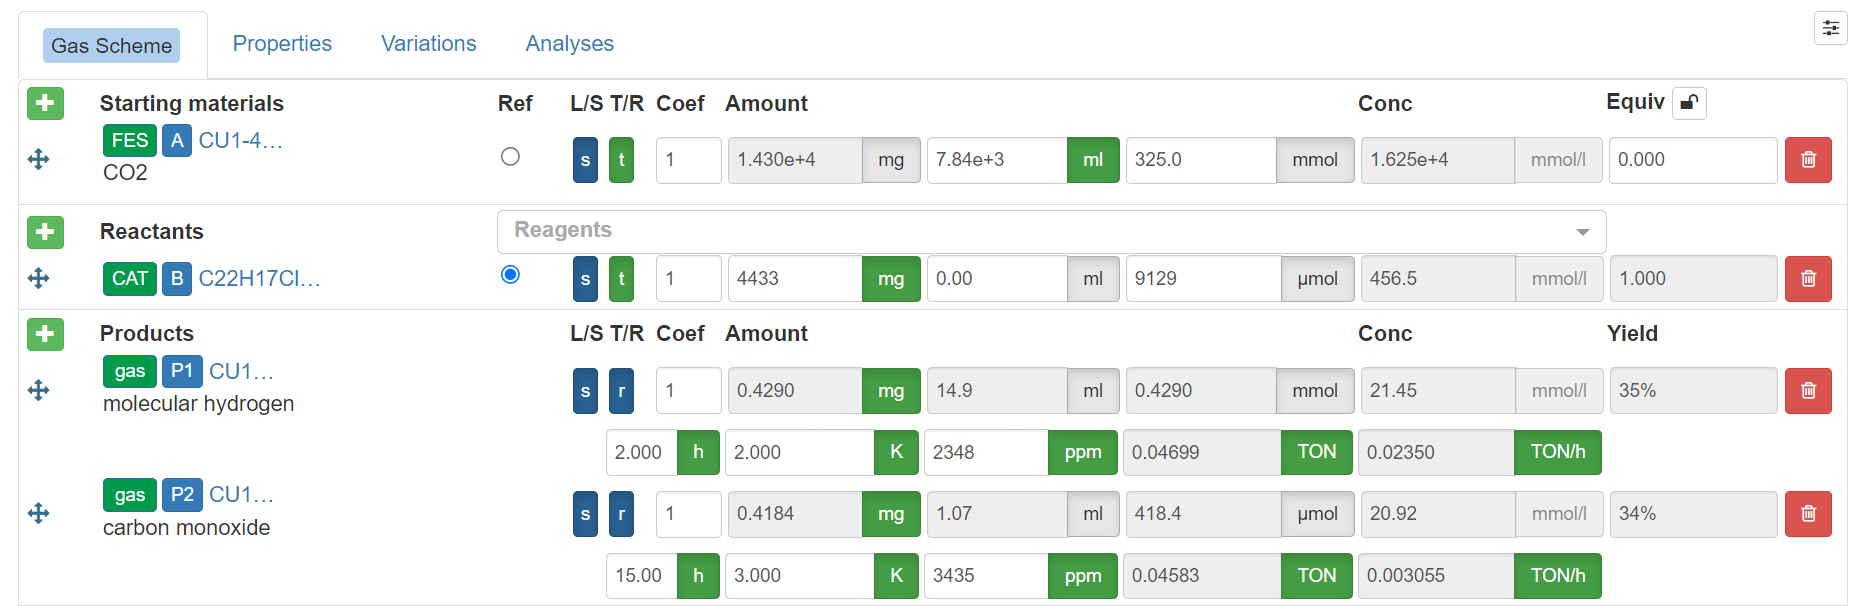The height and width of the screenshot is (606, 1862).
Task: Add a new reactant with plus icon
Action: pos(45,232)
